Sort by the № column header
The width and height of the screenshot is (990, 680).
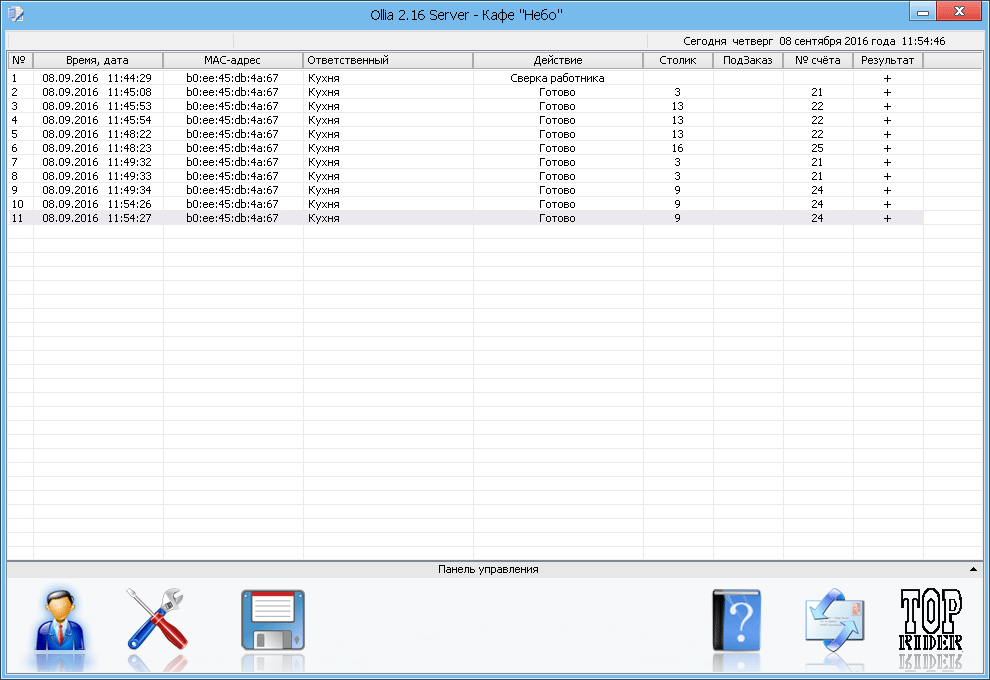pyautogui.click(x=20, y=61)
